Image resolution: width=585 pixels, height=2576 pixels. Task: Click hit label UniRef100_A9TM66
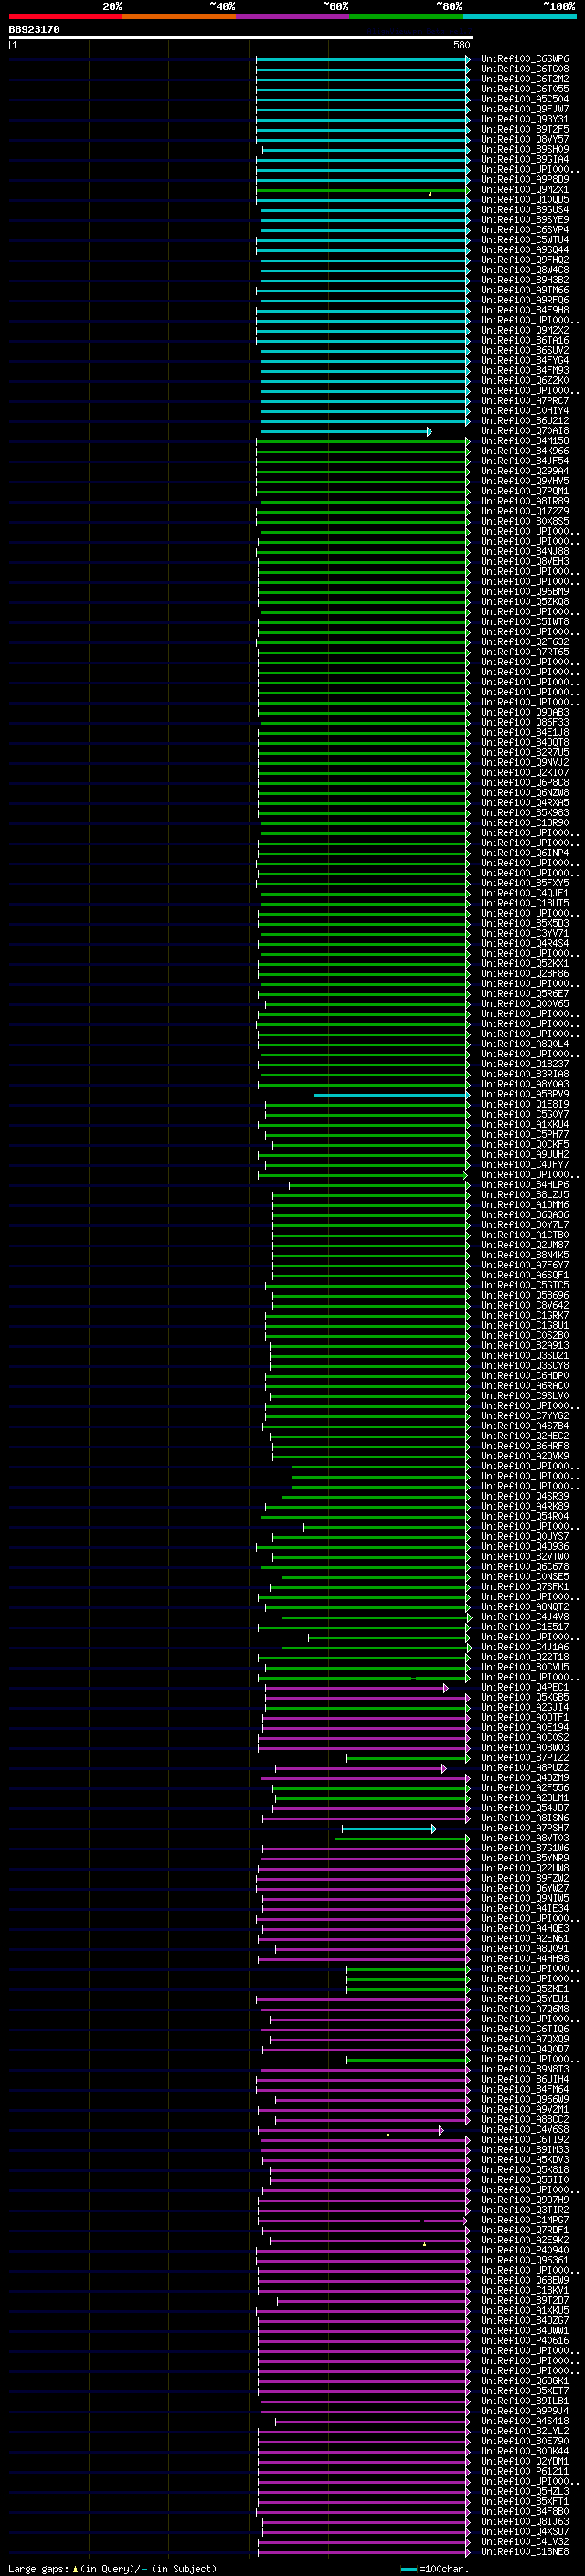[525, 290]
